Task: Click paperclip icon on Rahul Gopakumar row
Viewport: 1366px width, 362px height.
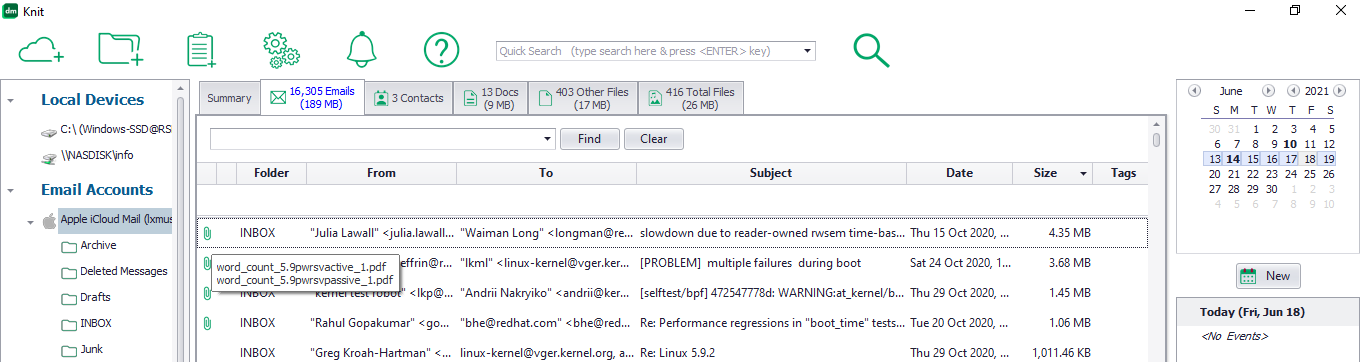Action: pos(207,323)
